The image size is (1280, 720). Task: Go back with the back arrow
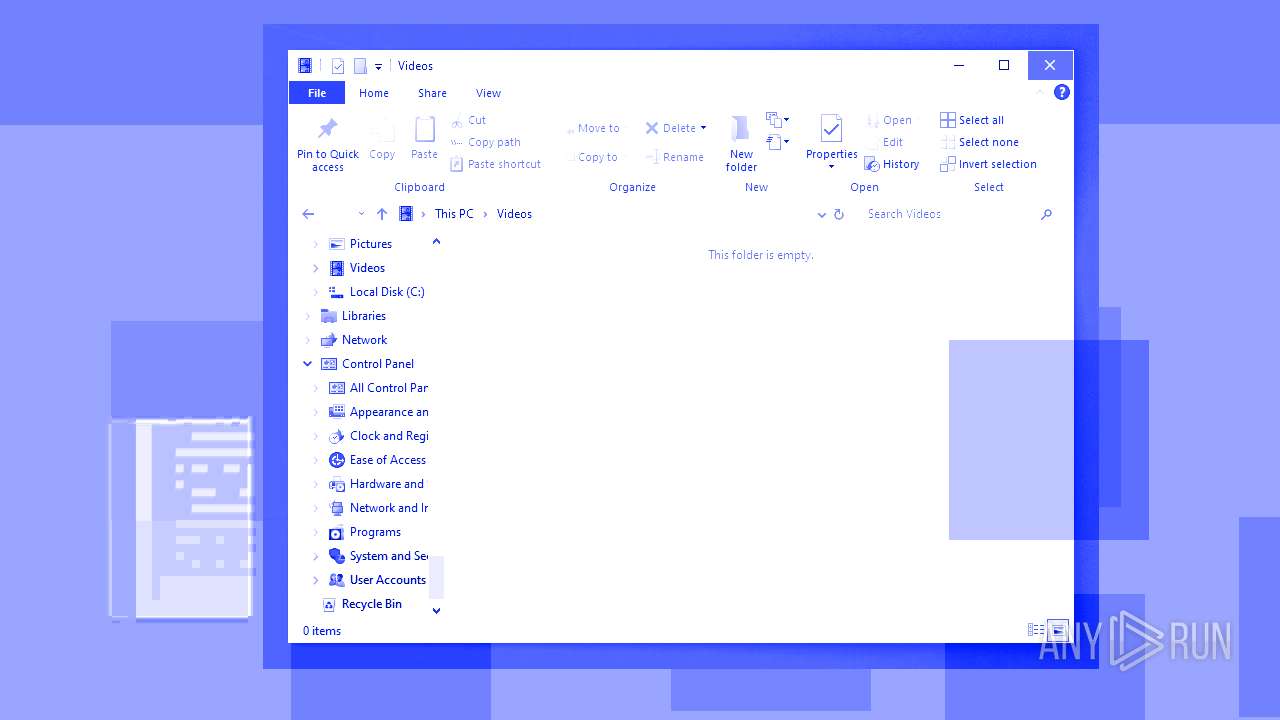click(x=308, y=214)
